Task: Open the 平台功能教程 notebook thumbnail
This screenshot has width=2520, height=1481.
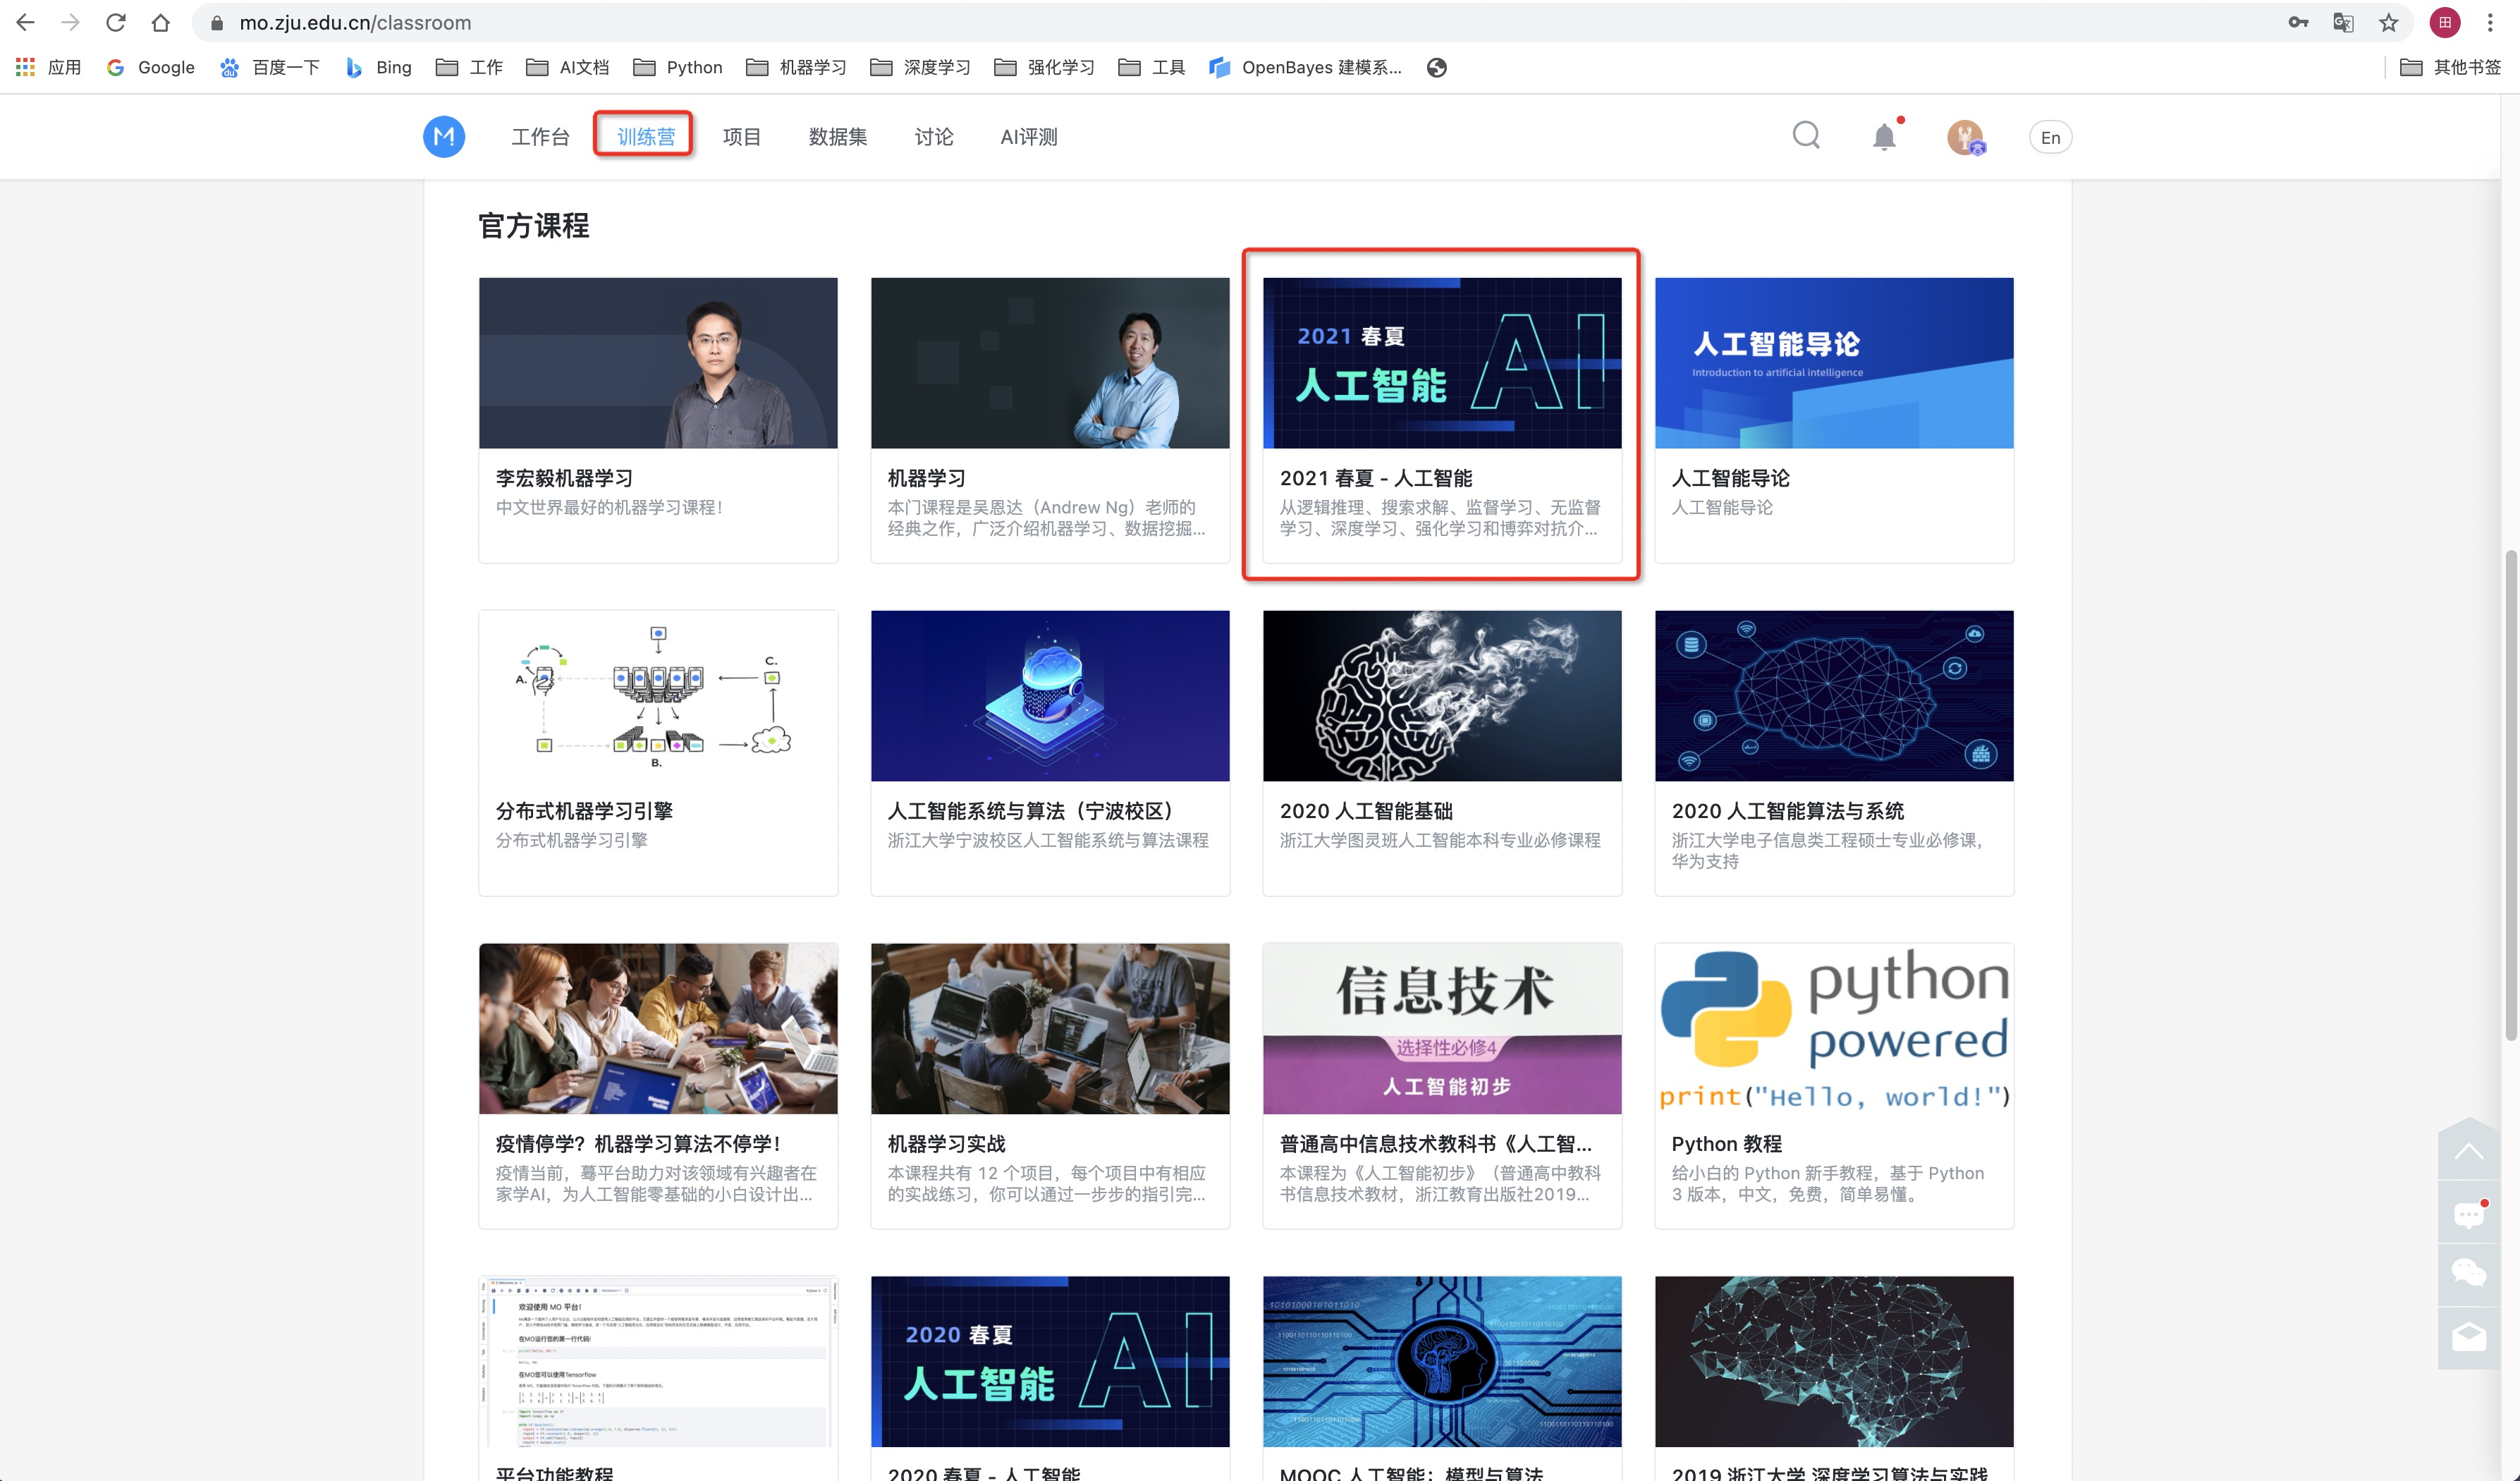Action: coord(658,1361)
